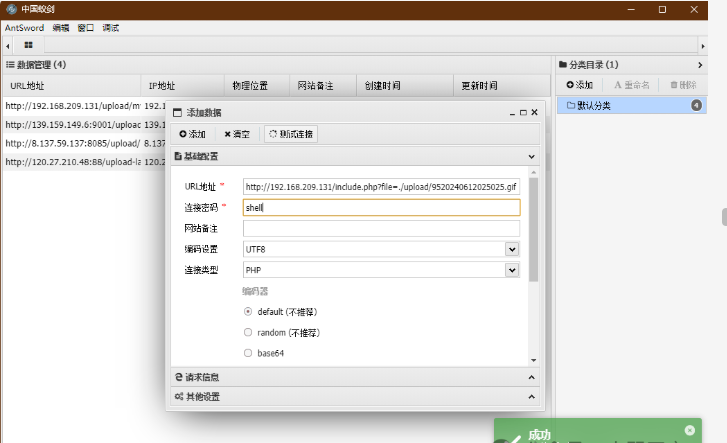Click the 添加数据 dialog window icon
The image size is (727, 443).
[177, 113]
